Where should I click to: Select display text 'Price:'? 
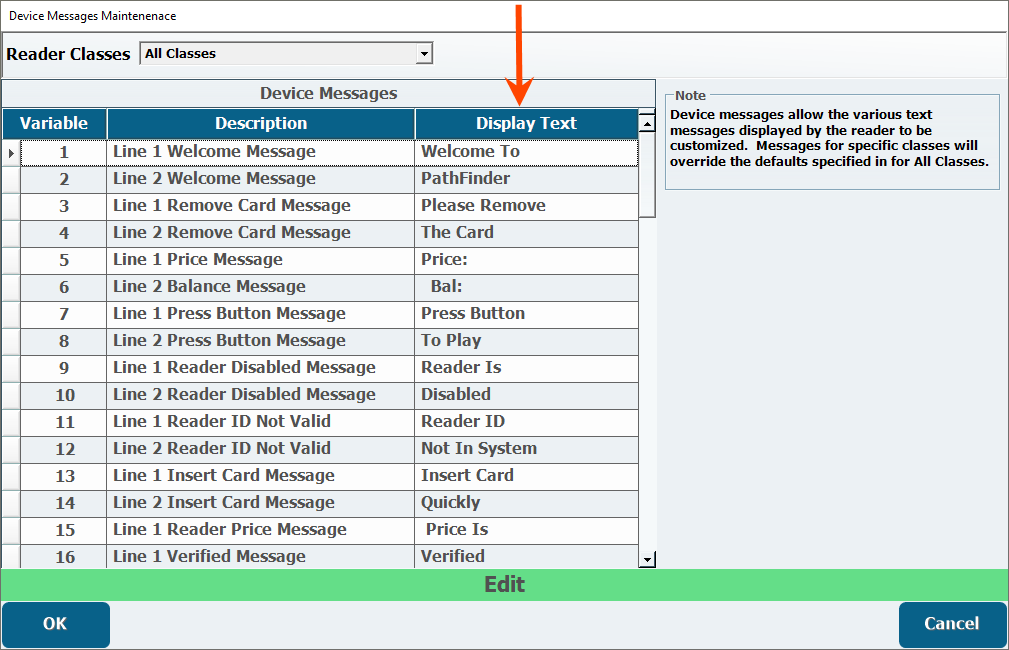[x=444, y=259]
